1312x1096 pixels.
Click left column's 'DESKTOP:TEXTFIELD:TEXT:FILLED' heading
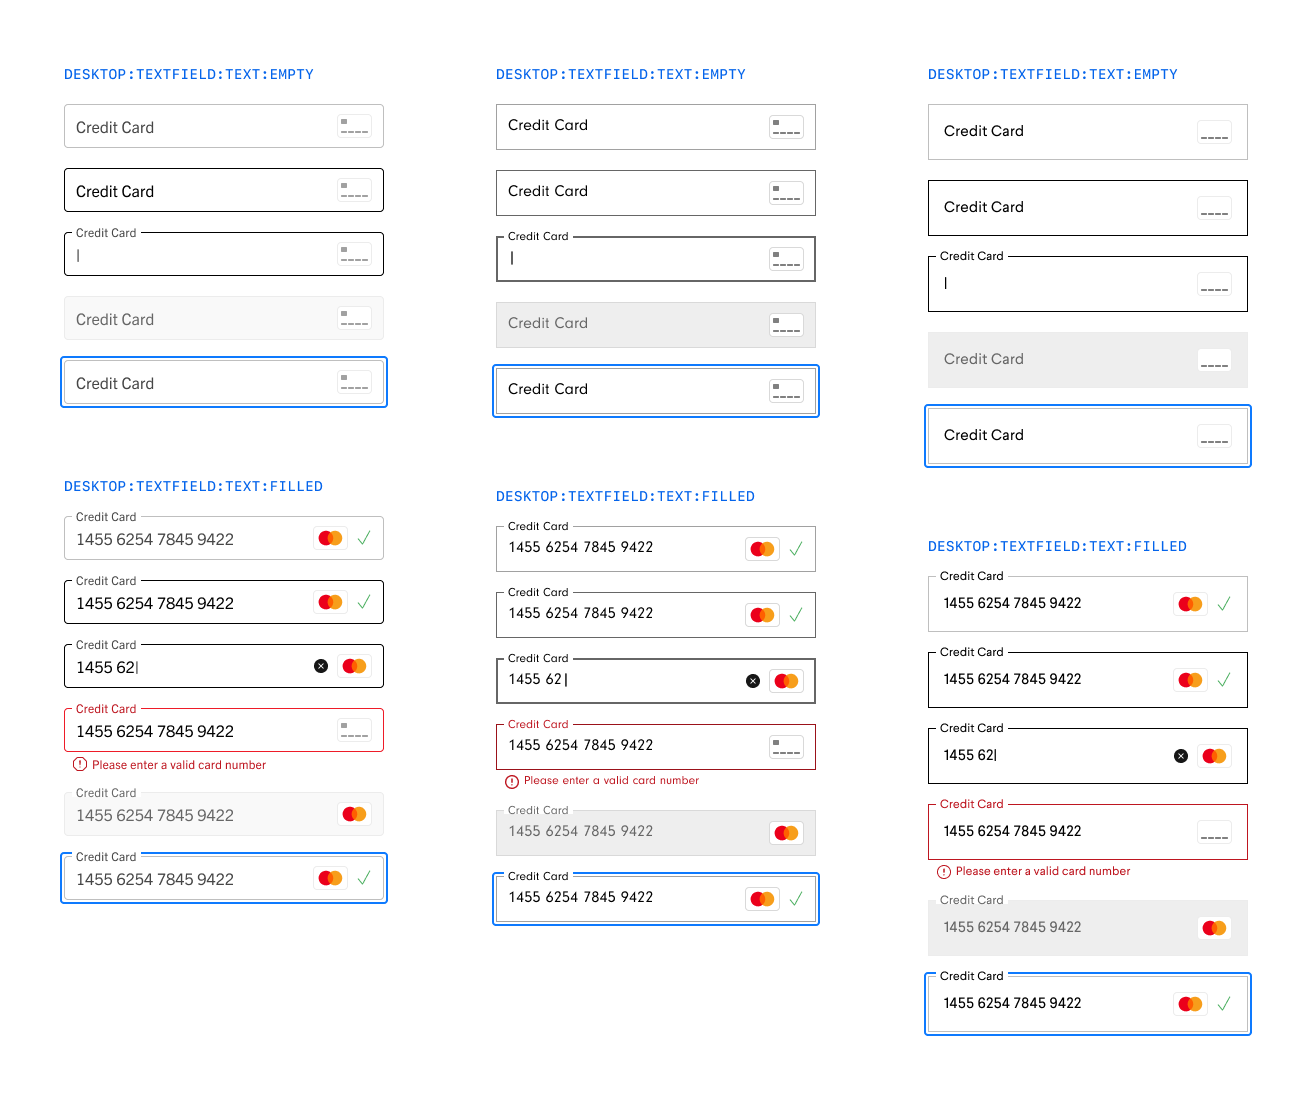[194, 486]
